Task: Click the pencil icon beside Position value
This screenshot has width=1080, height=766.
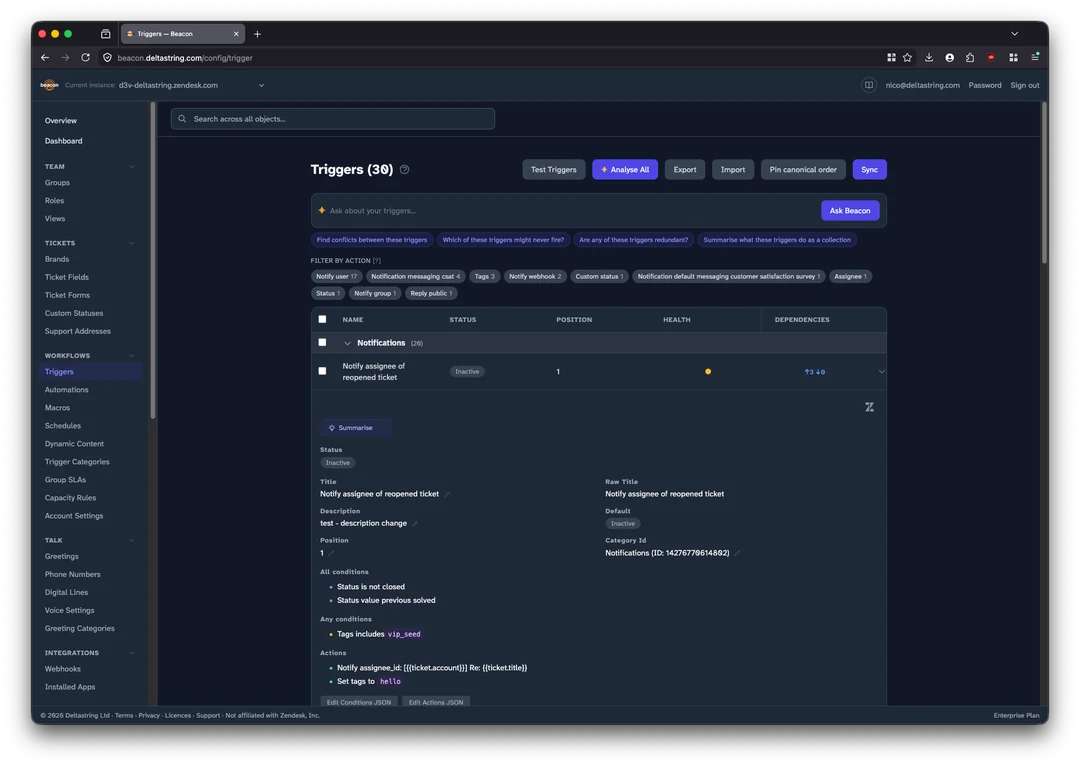Action: tap(331, 553)
